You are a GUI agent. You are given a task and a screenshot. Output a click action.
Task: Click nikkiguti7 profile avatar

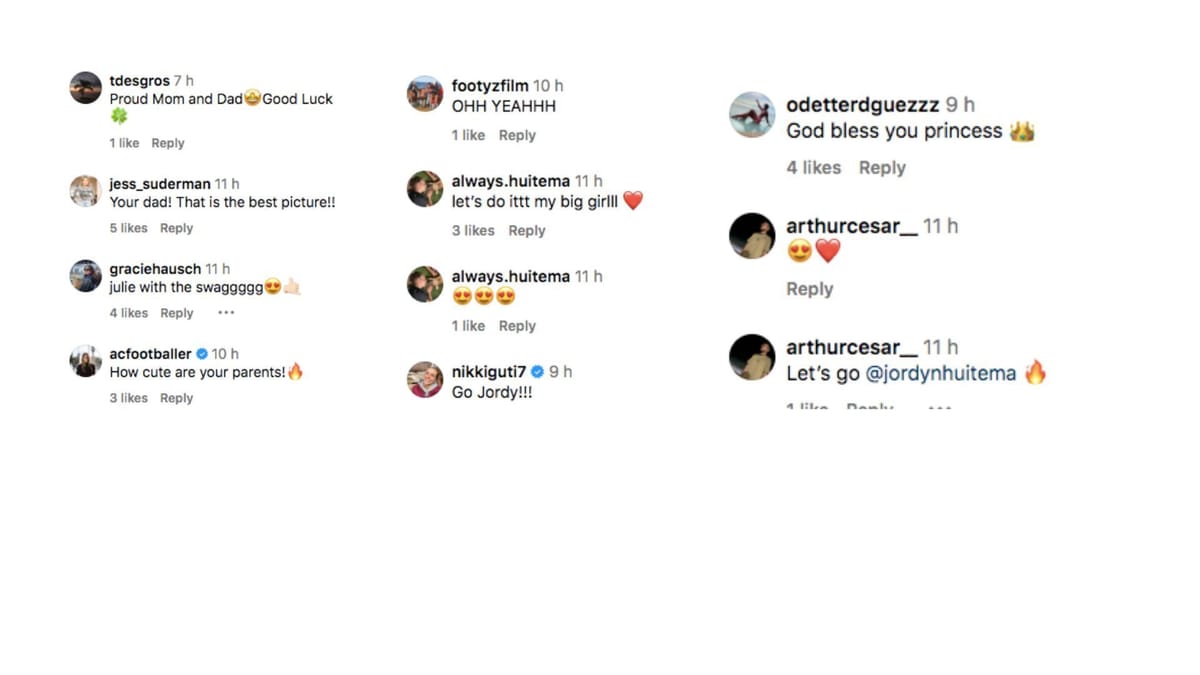pos(425,379)
